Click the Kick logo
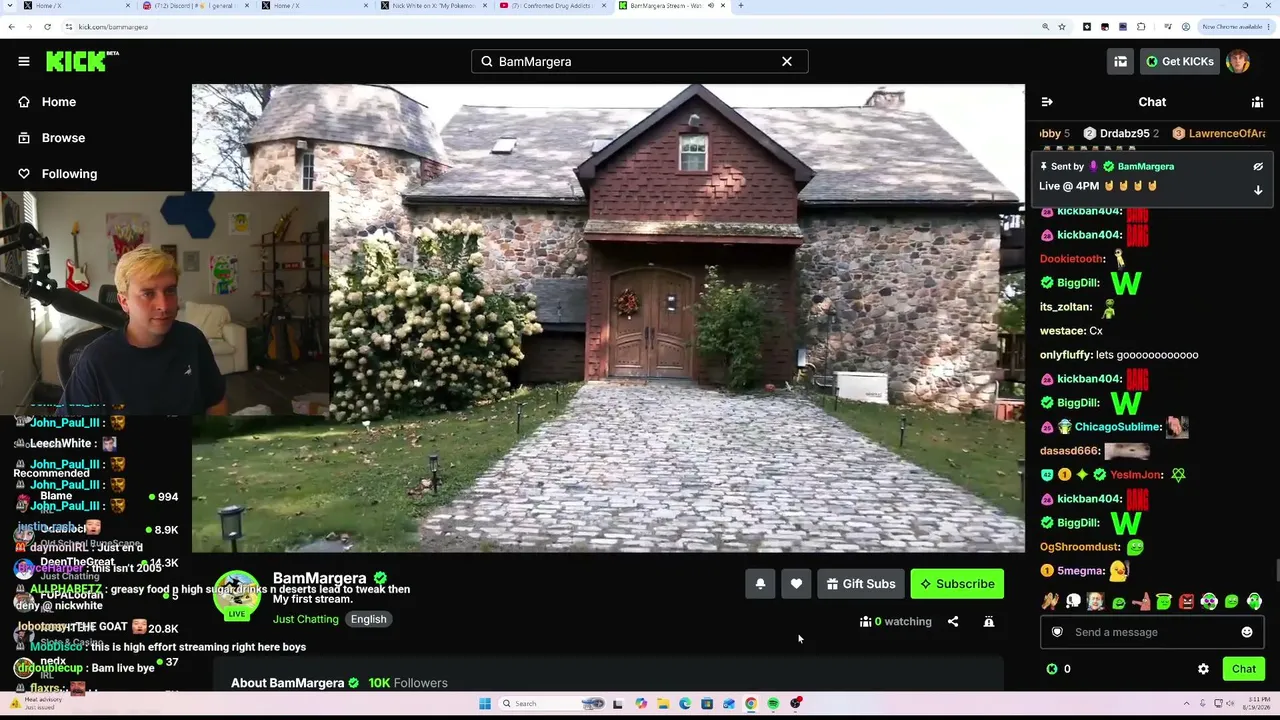Image resolution: width=1280 pixels, height=720 pixels. point(82,61)
